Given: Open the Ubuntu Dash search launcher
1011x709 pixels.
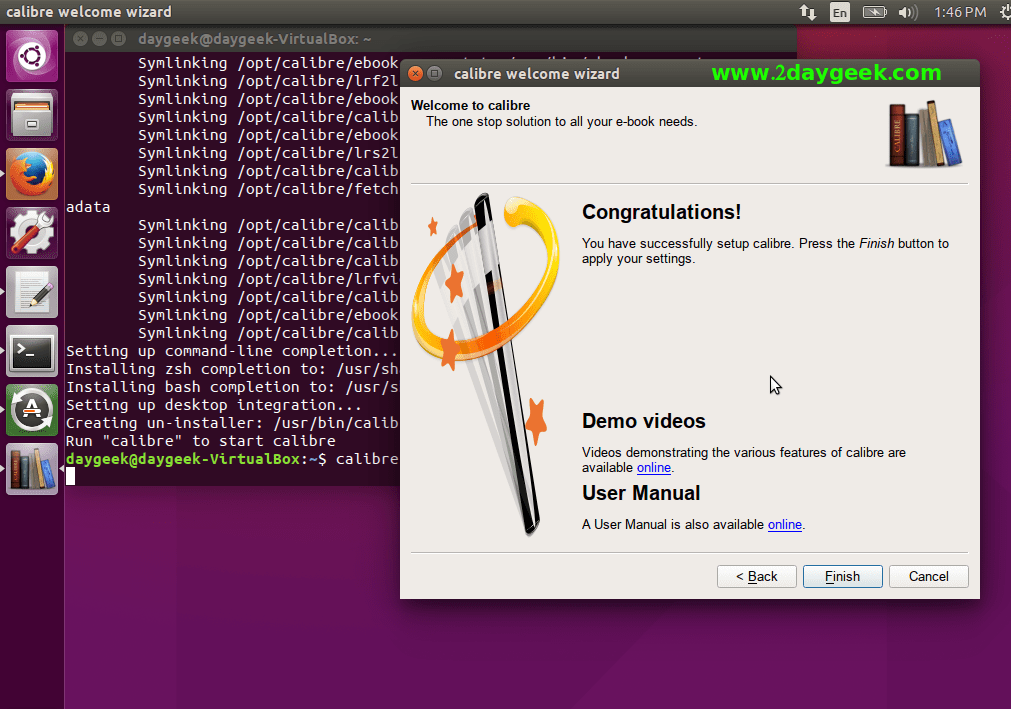Looking at the screenshot, I should pos(32,56).
